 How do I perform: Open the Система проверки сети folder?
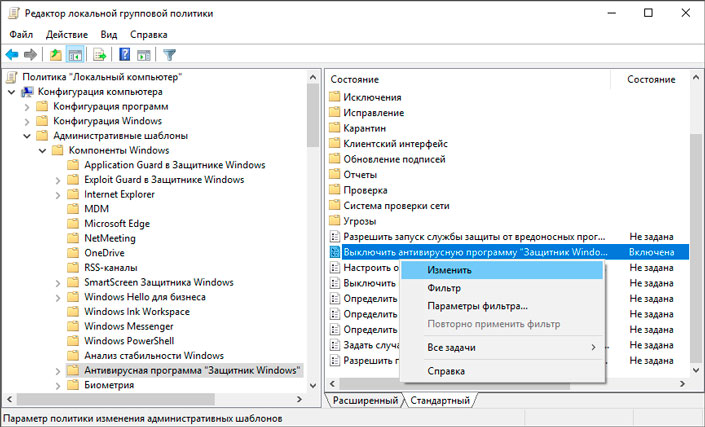pyautogui.click(x=396, y=206)
